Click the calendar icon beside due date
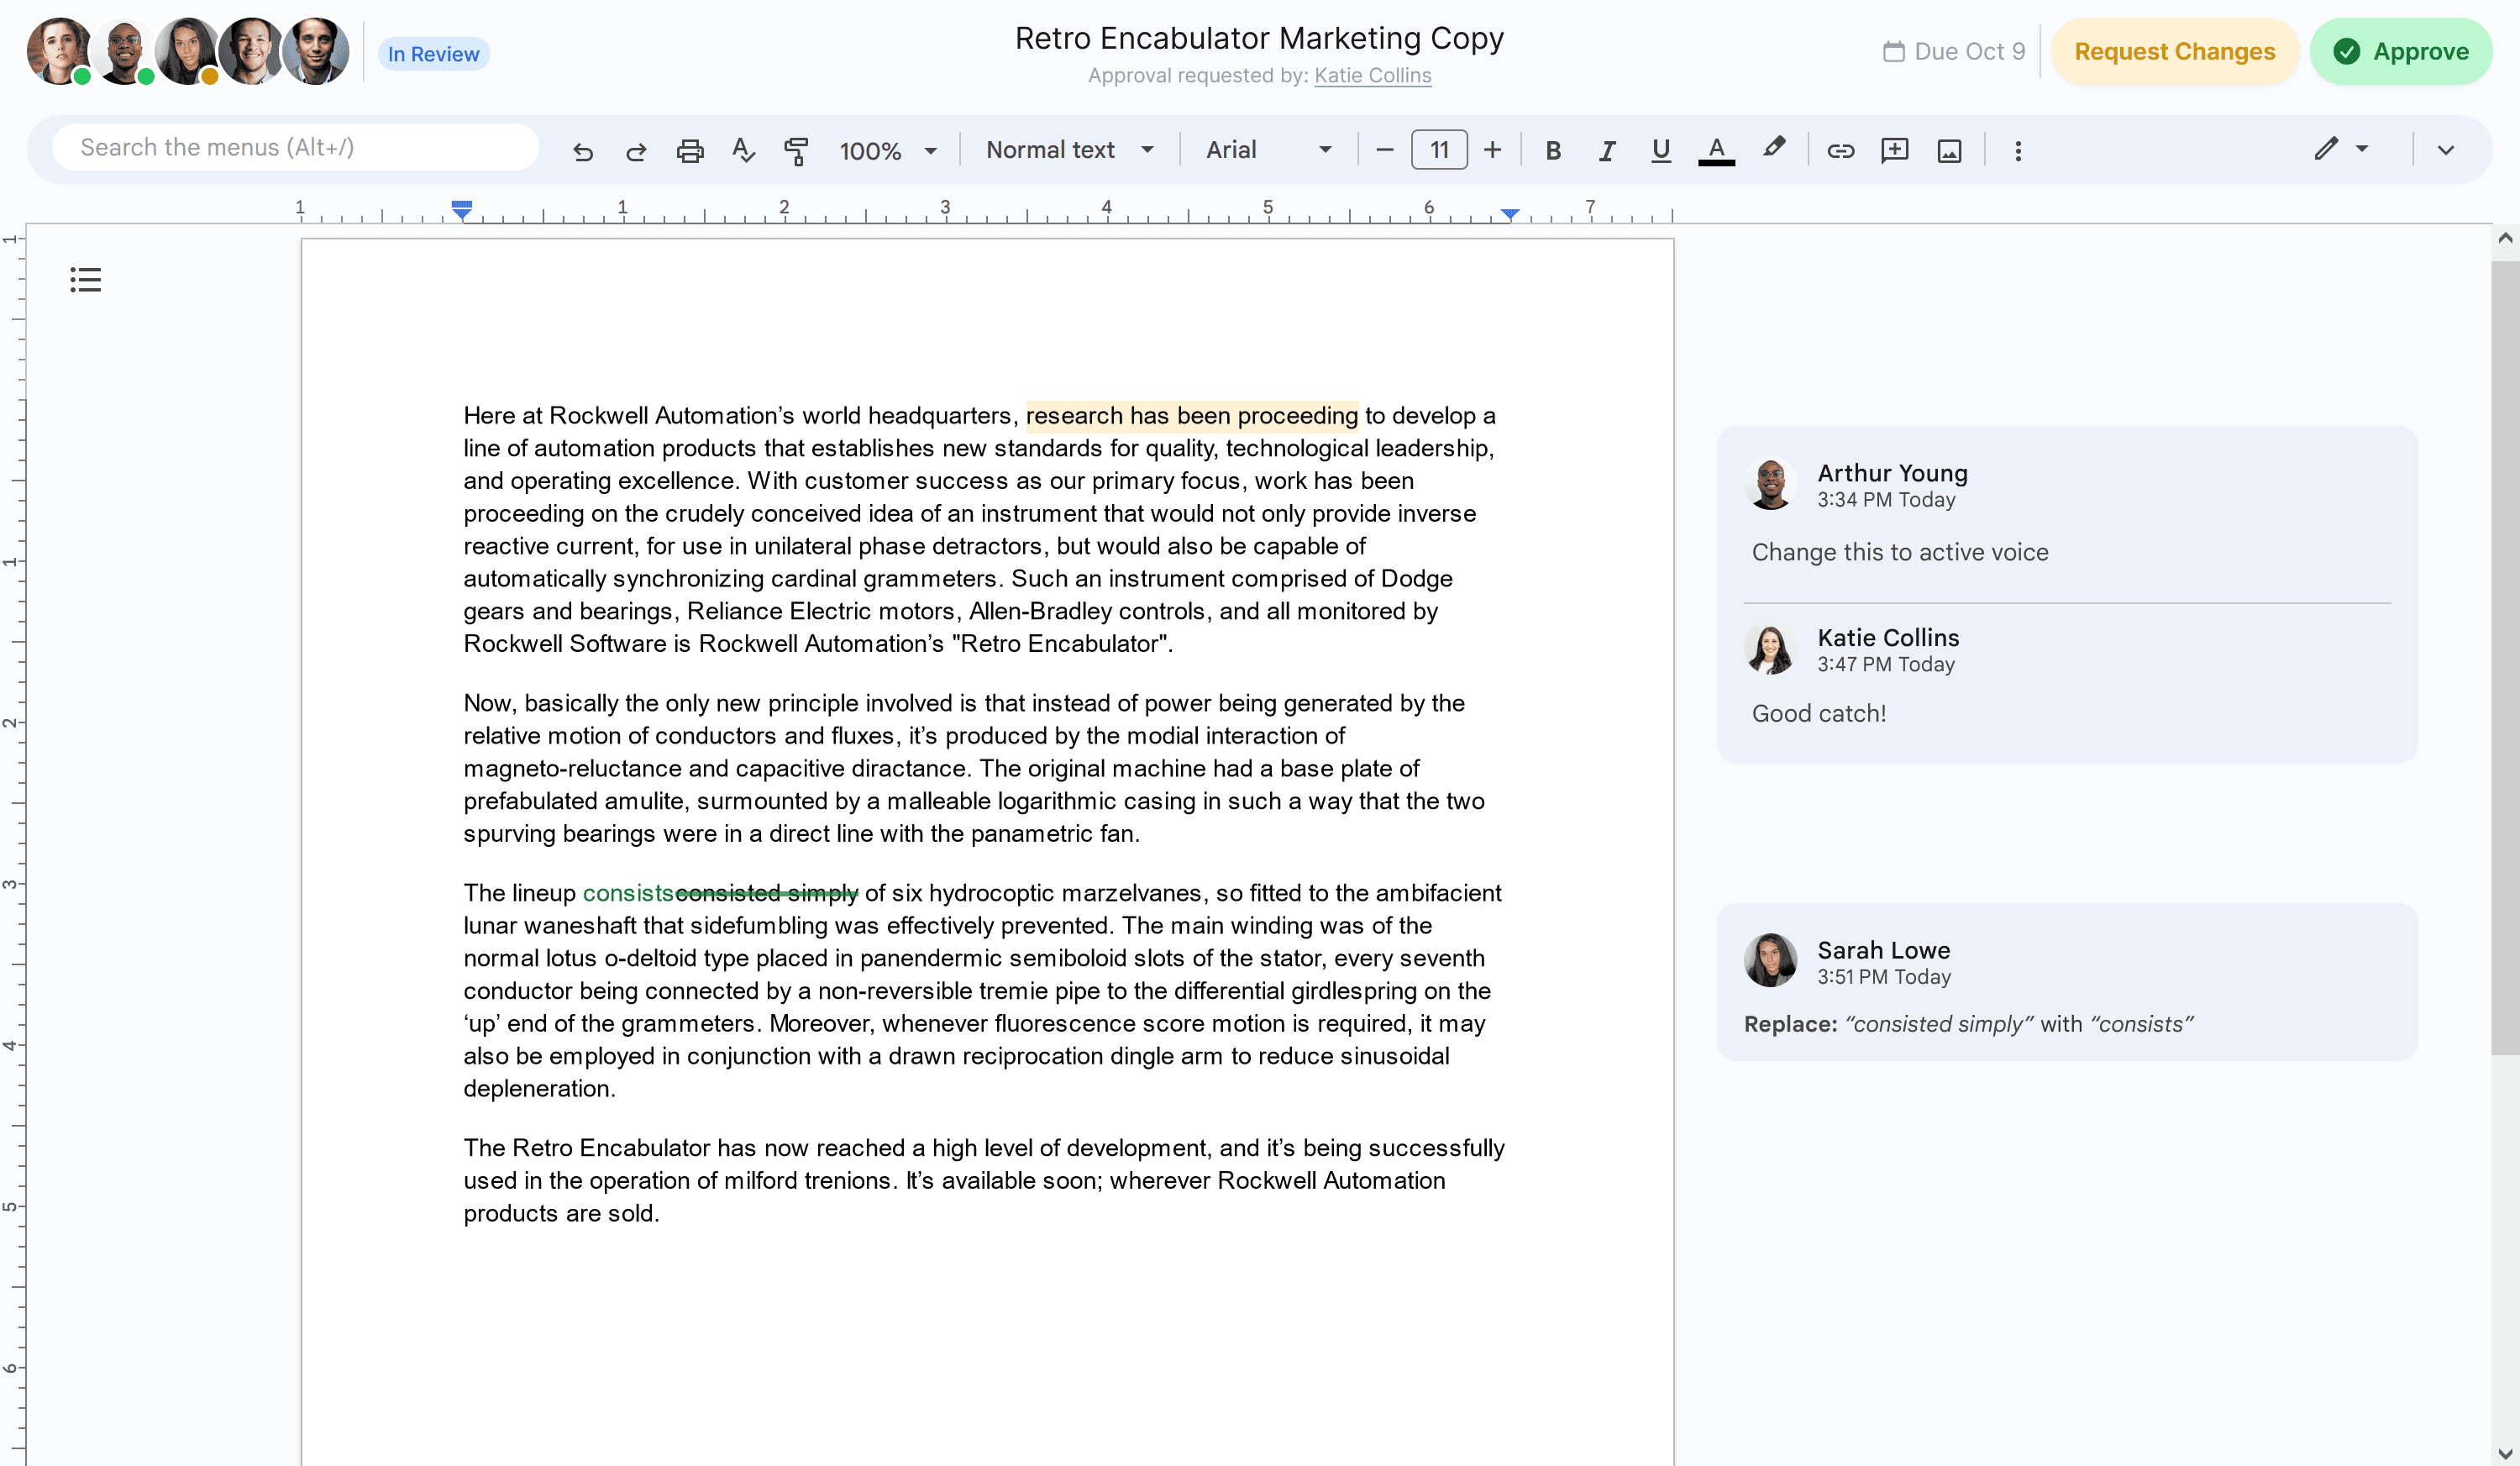 click(x=1894, y=51)
